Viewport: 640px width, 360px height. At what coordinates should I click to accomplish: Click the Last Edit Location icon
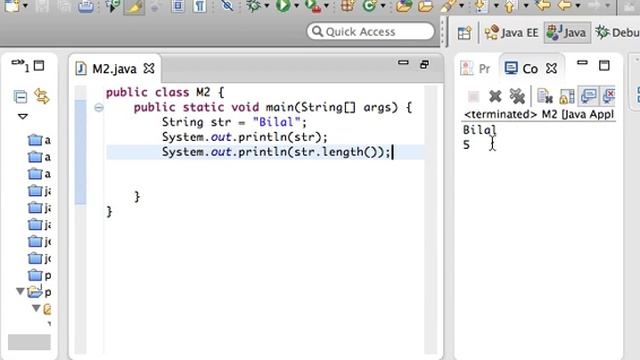click(543, 6)
